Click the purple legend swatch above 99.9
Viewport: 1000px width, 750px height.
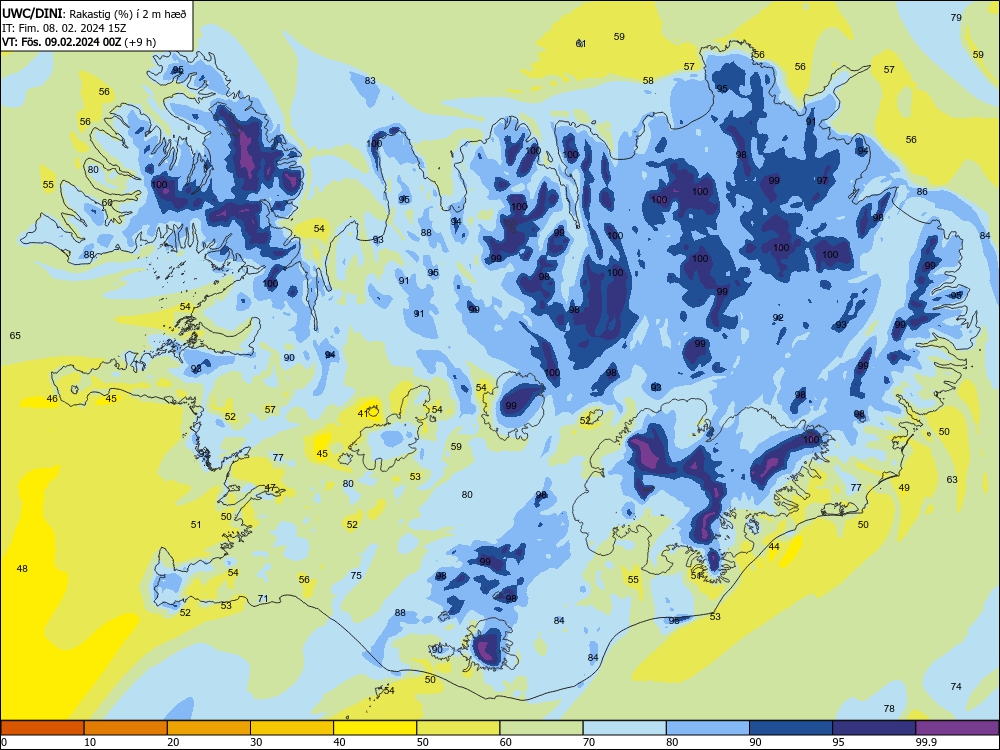(957, 728)
